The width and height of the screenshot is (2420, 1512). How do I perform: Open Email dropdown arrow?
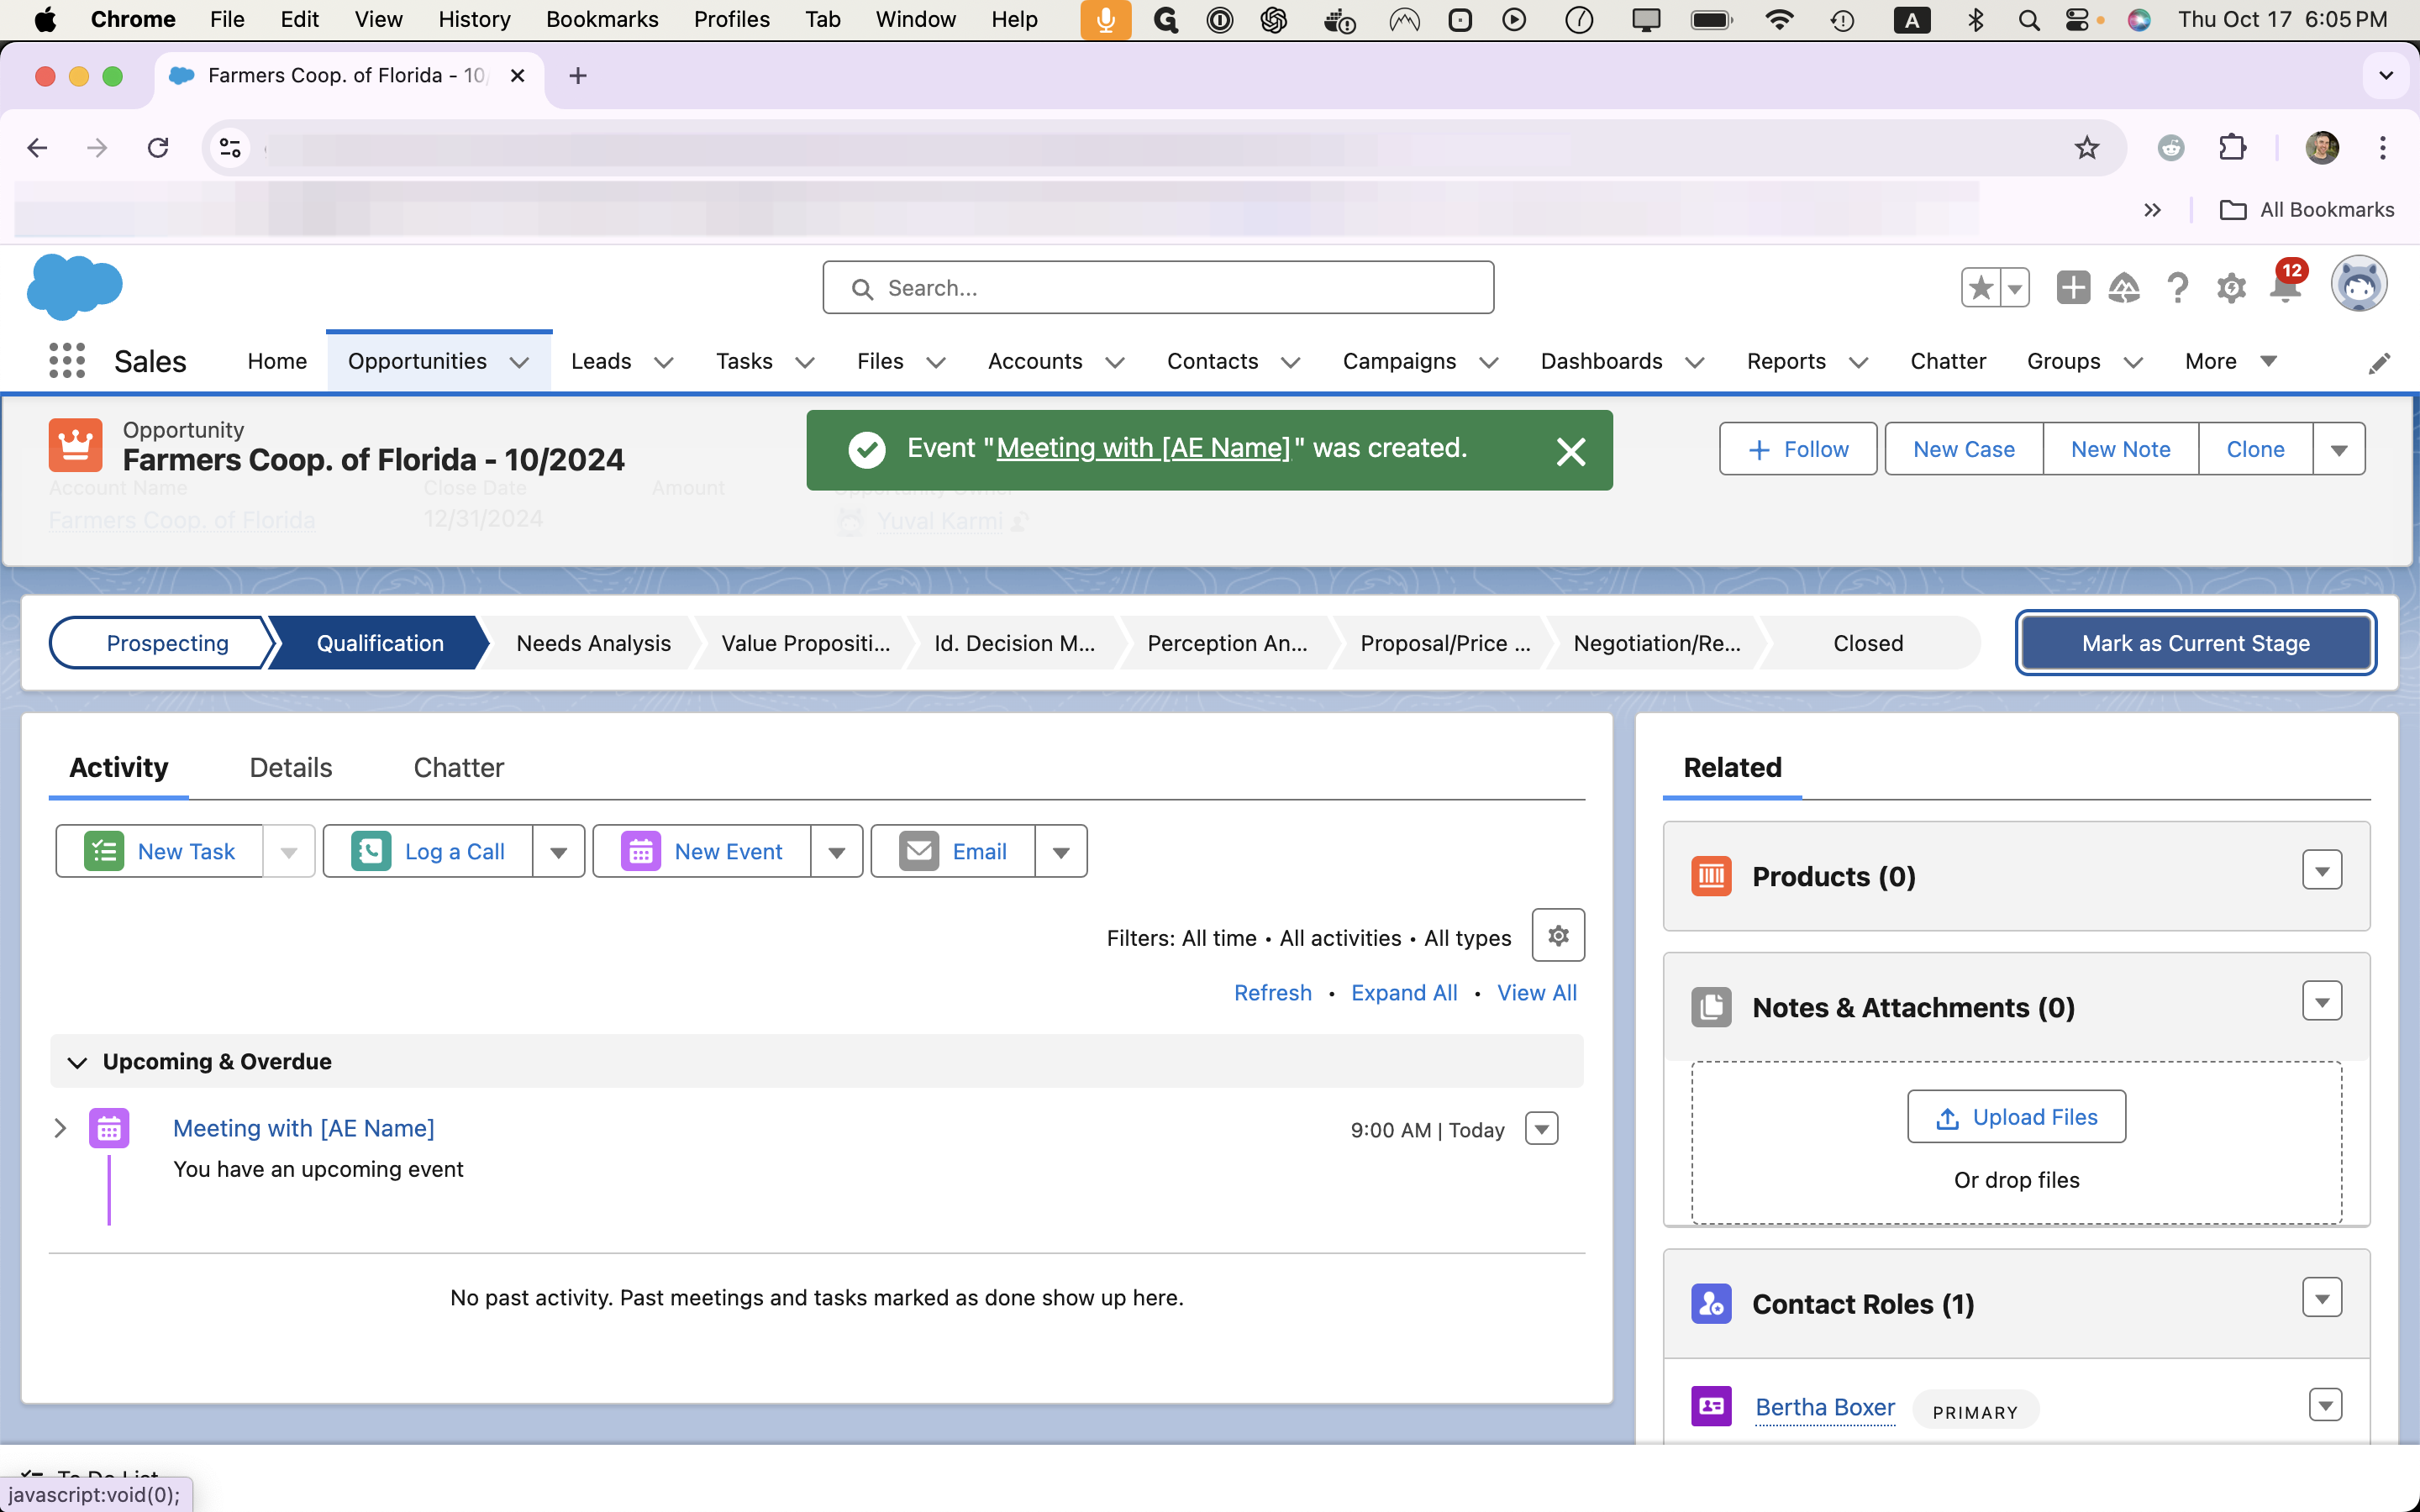pyautogui.click(x=1061, y=851)
